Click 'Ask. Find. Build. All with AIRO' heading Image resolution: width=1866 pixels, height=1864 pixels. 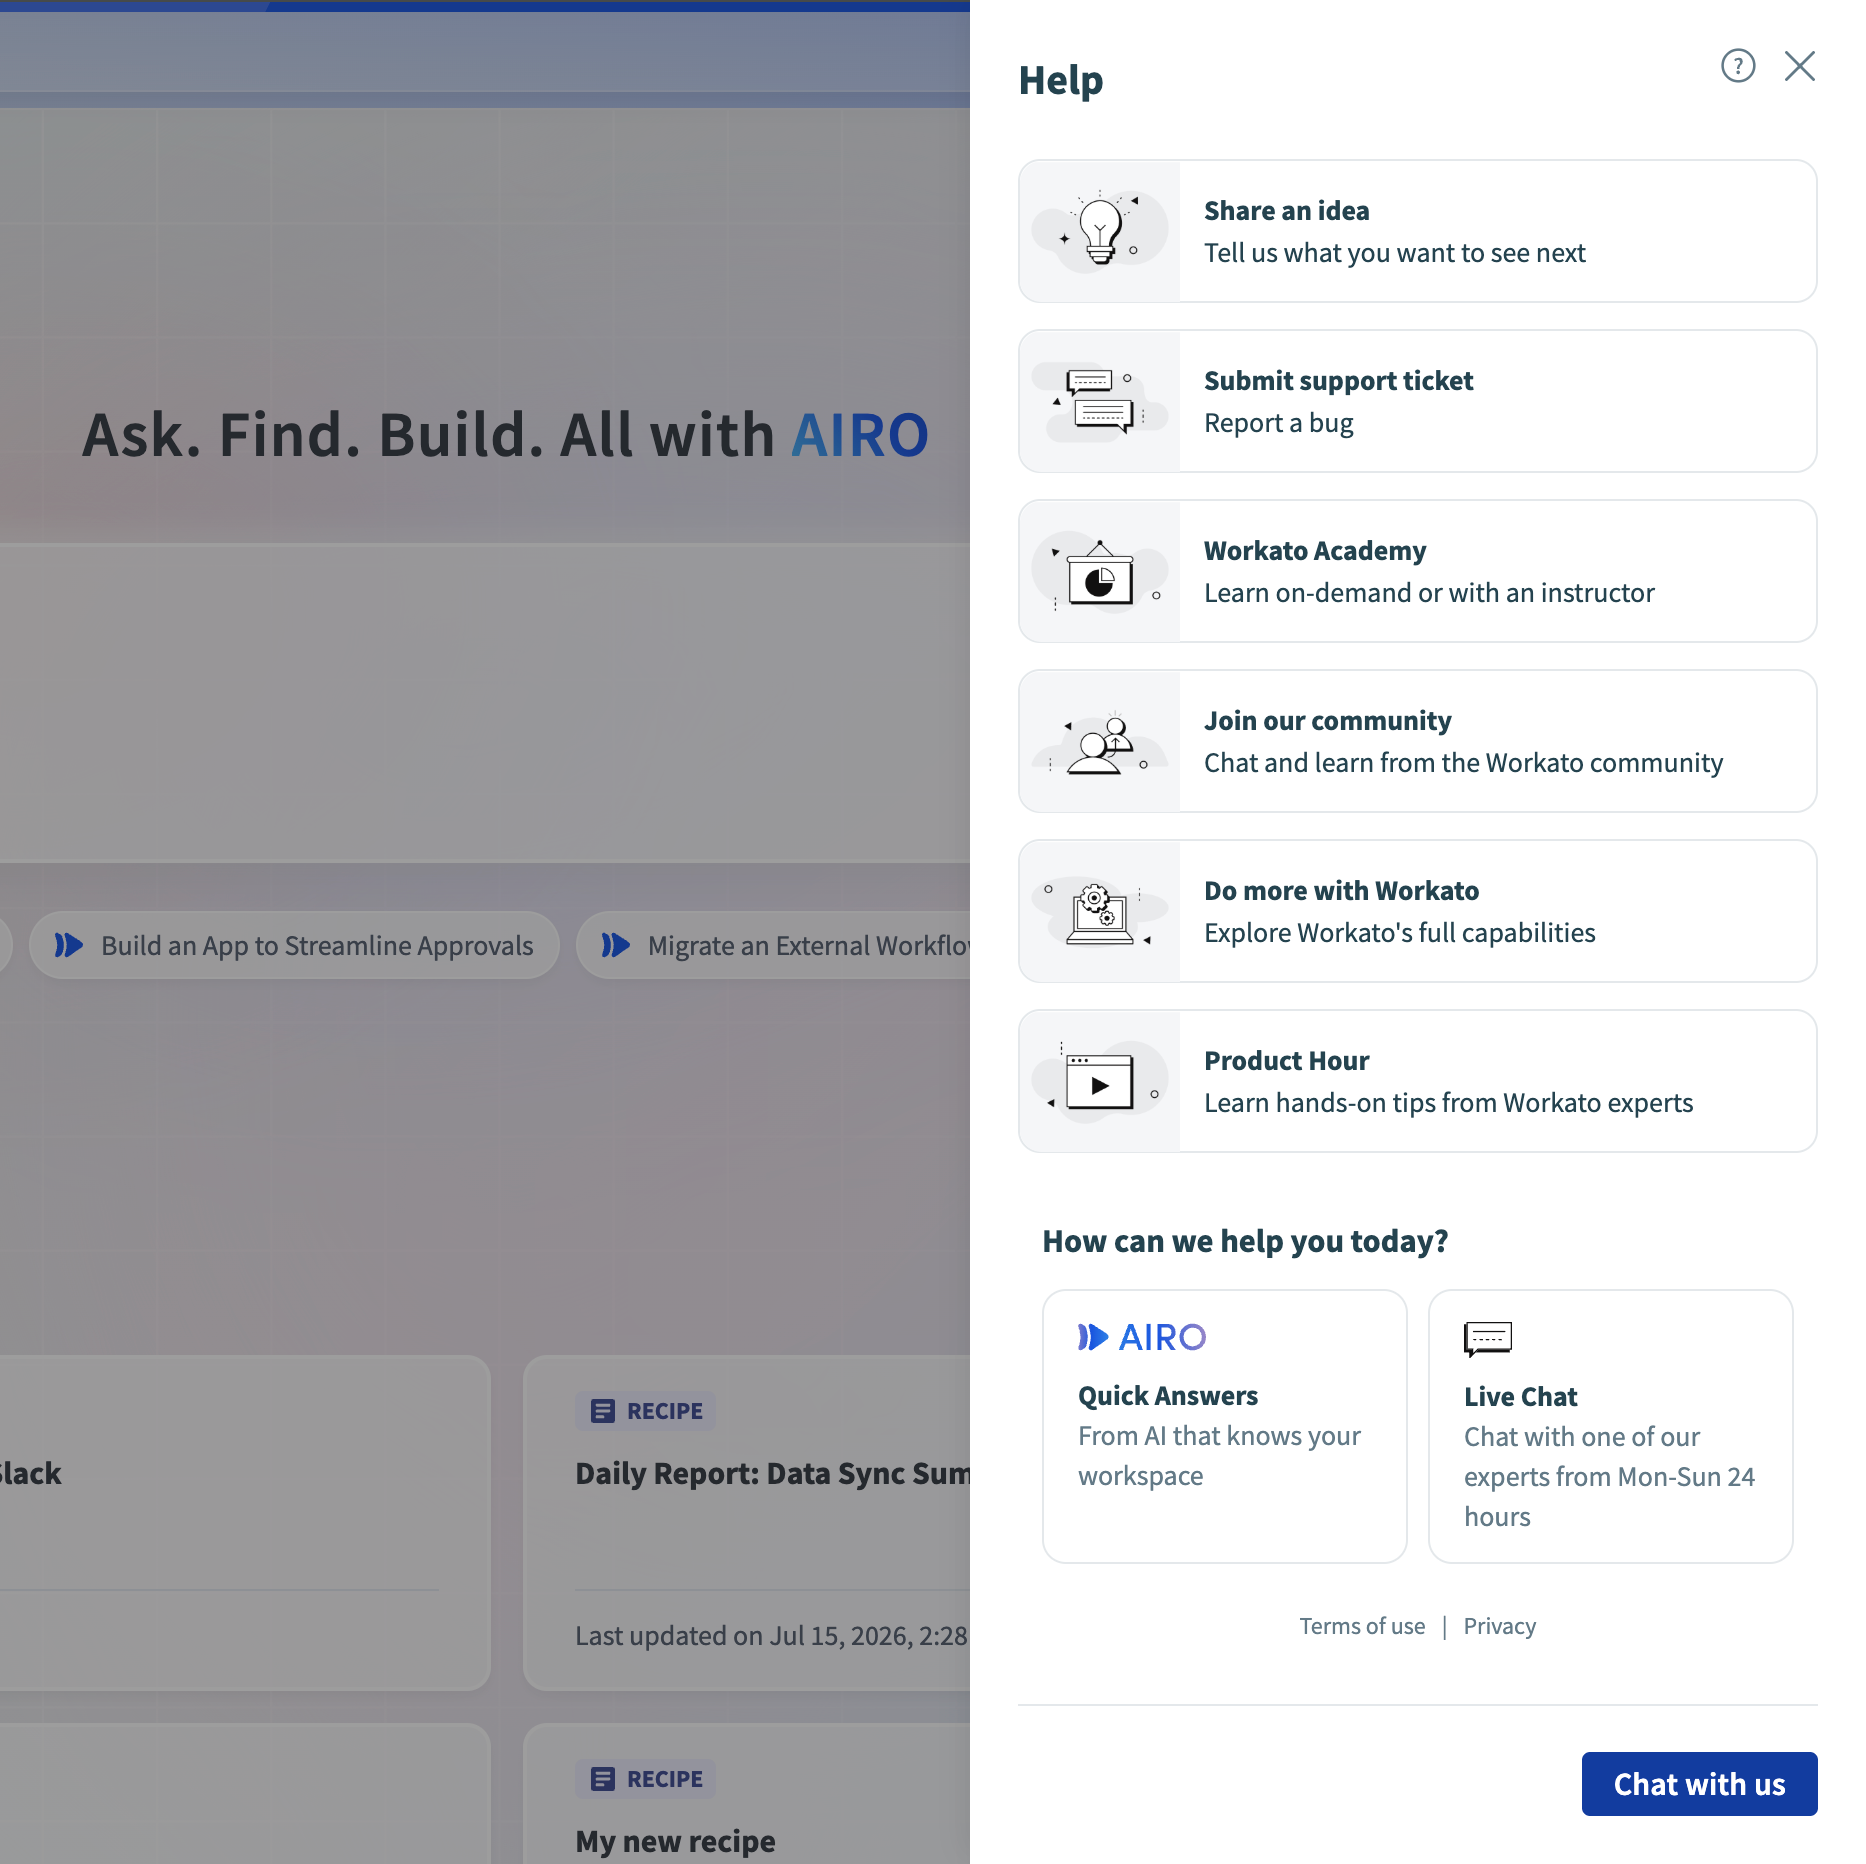(x=505, y=435)
